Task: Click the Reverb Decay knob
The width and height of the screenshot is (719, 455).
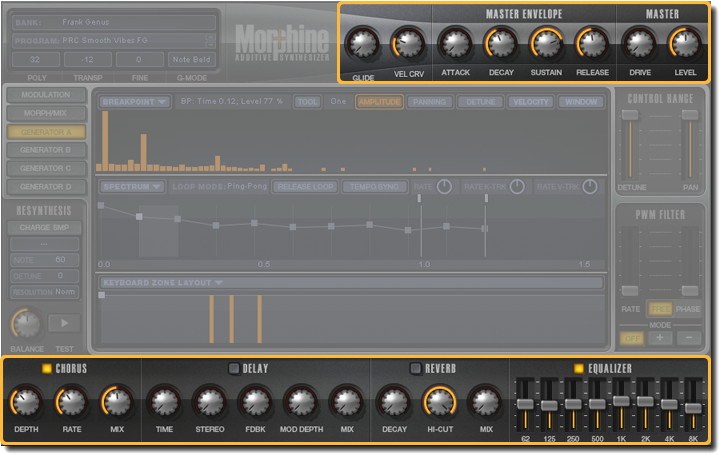Action: (x=394, y=401)
